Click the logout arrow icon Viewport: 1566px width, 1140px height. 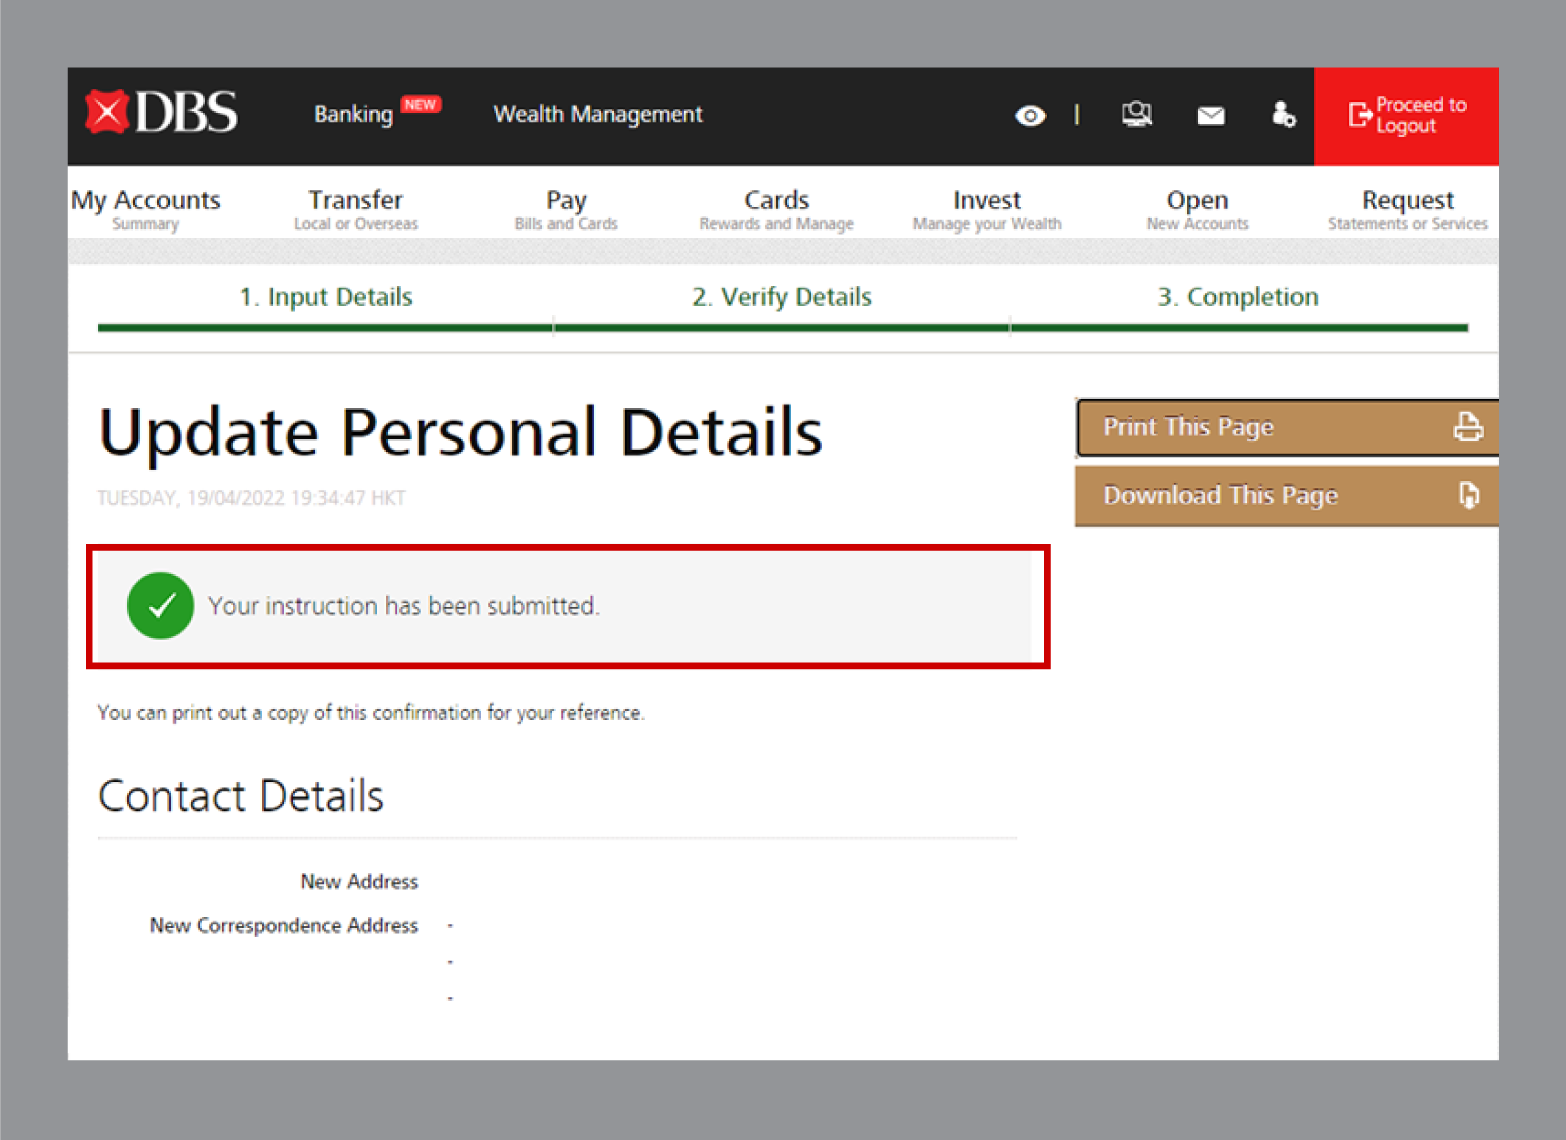[1360, 115]
